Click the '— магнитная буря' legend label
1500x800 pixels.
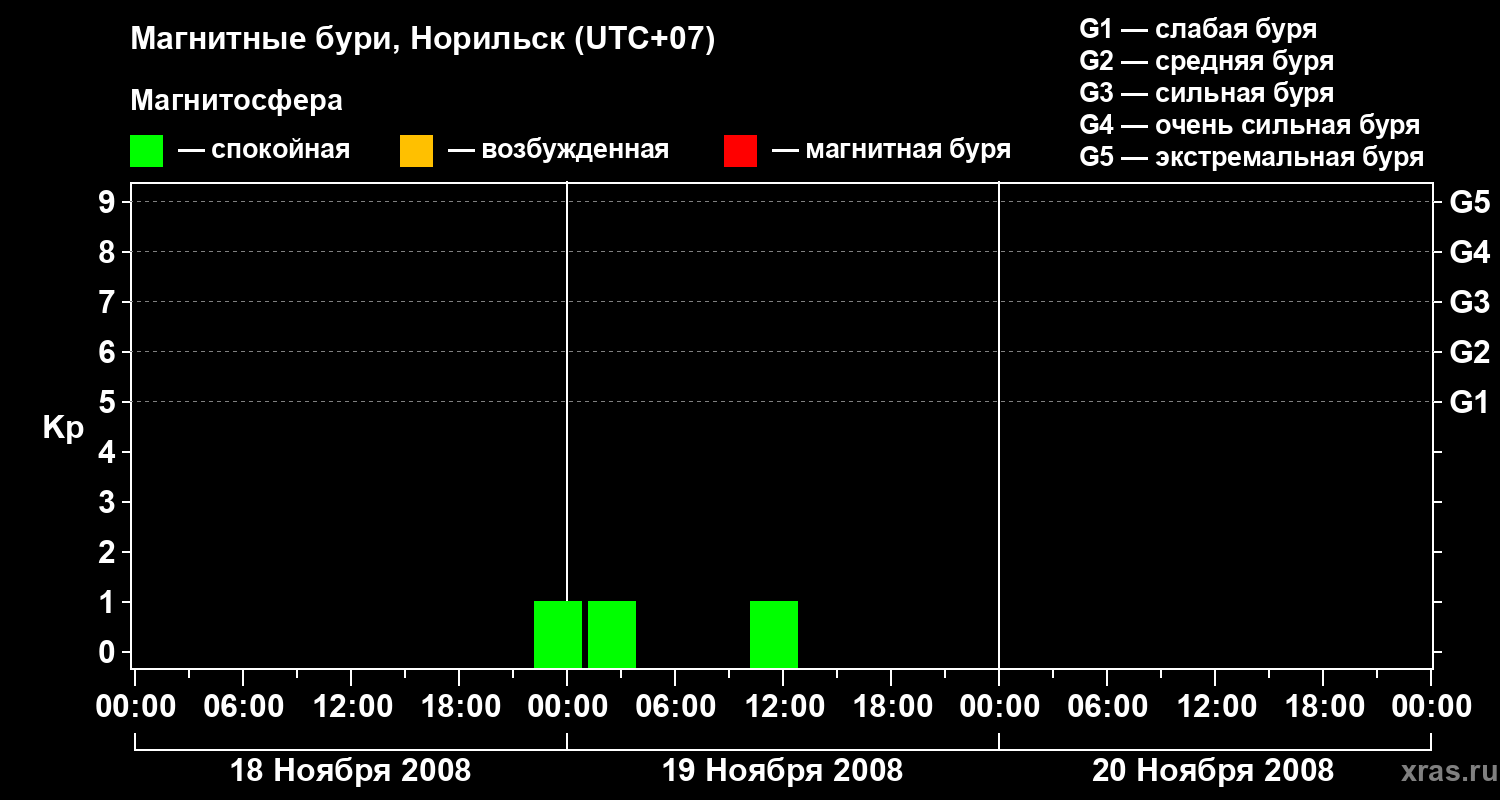tap(891, 150)
